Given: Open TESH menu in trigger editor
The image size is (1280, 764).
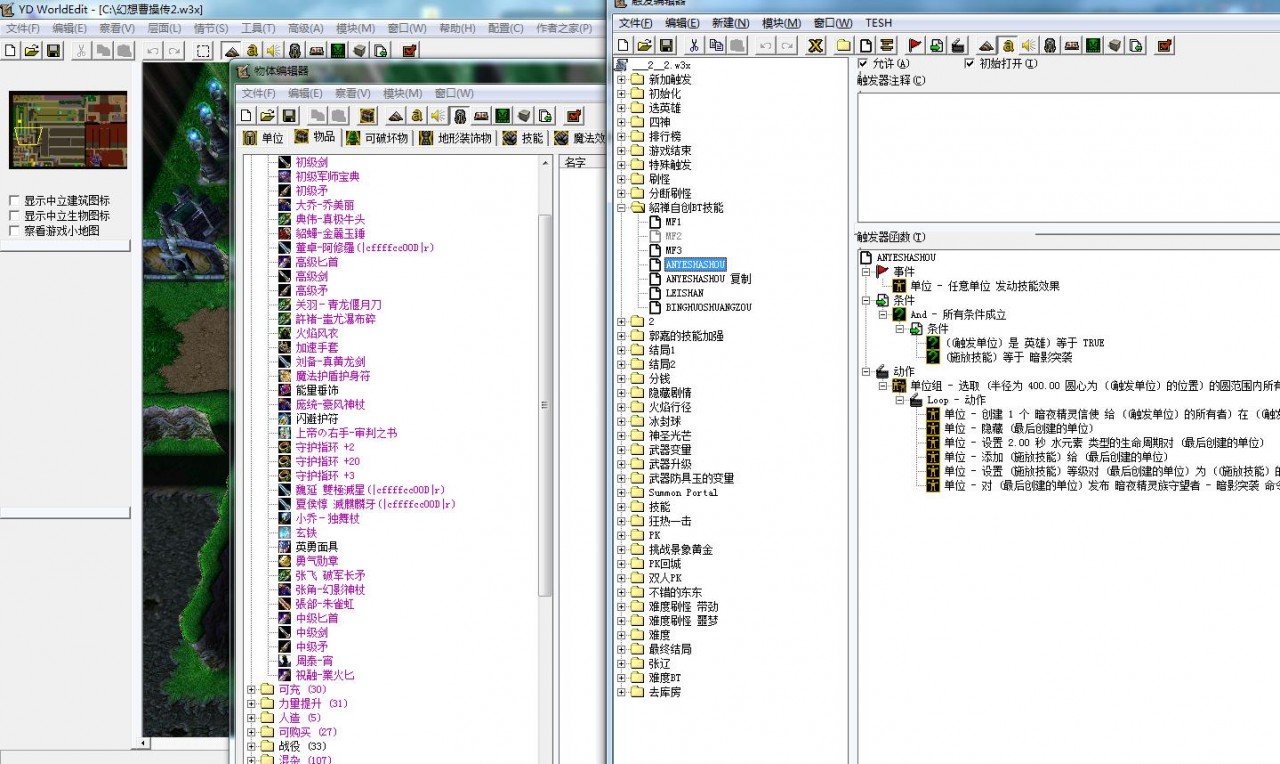Looking at the screenshot, I should click(879, 23).
